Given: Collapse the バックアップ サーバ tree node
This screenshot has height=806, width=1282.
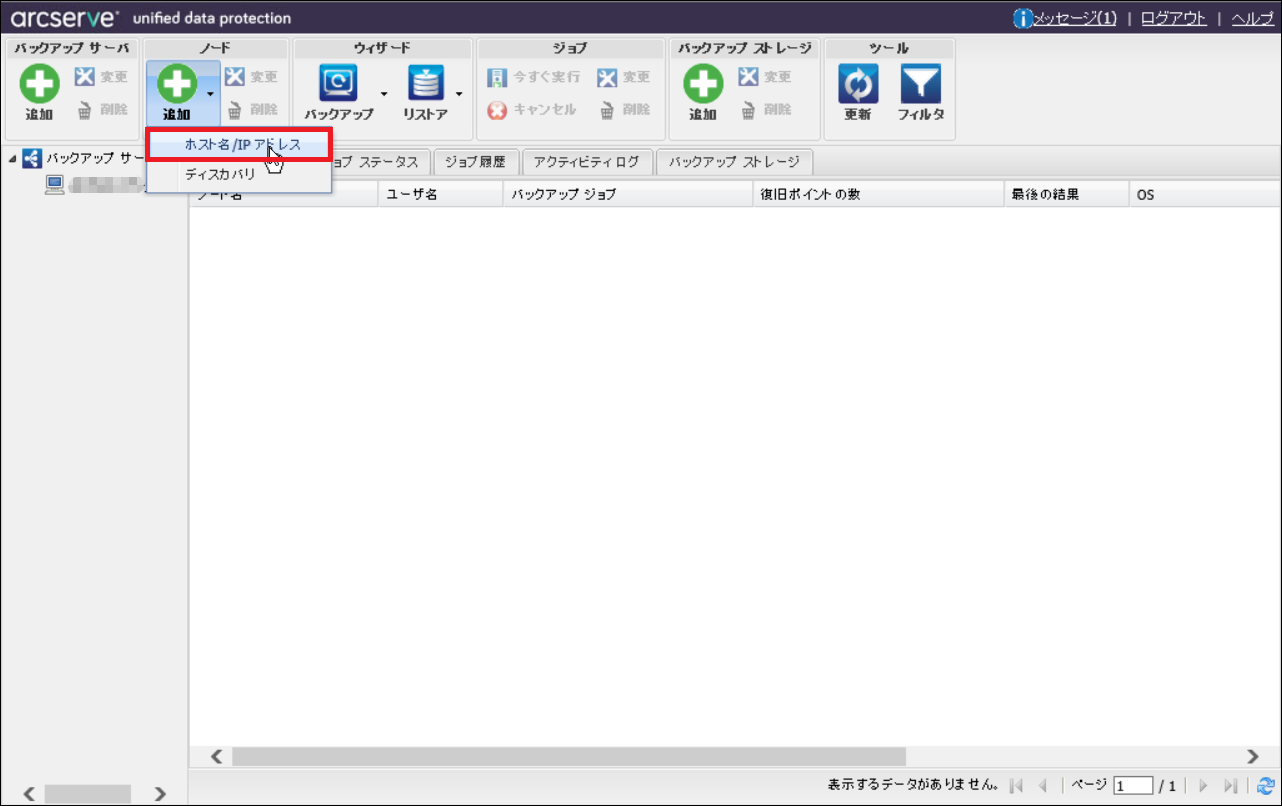Looking at the screenshot, I should (x=12, y=159).
